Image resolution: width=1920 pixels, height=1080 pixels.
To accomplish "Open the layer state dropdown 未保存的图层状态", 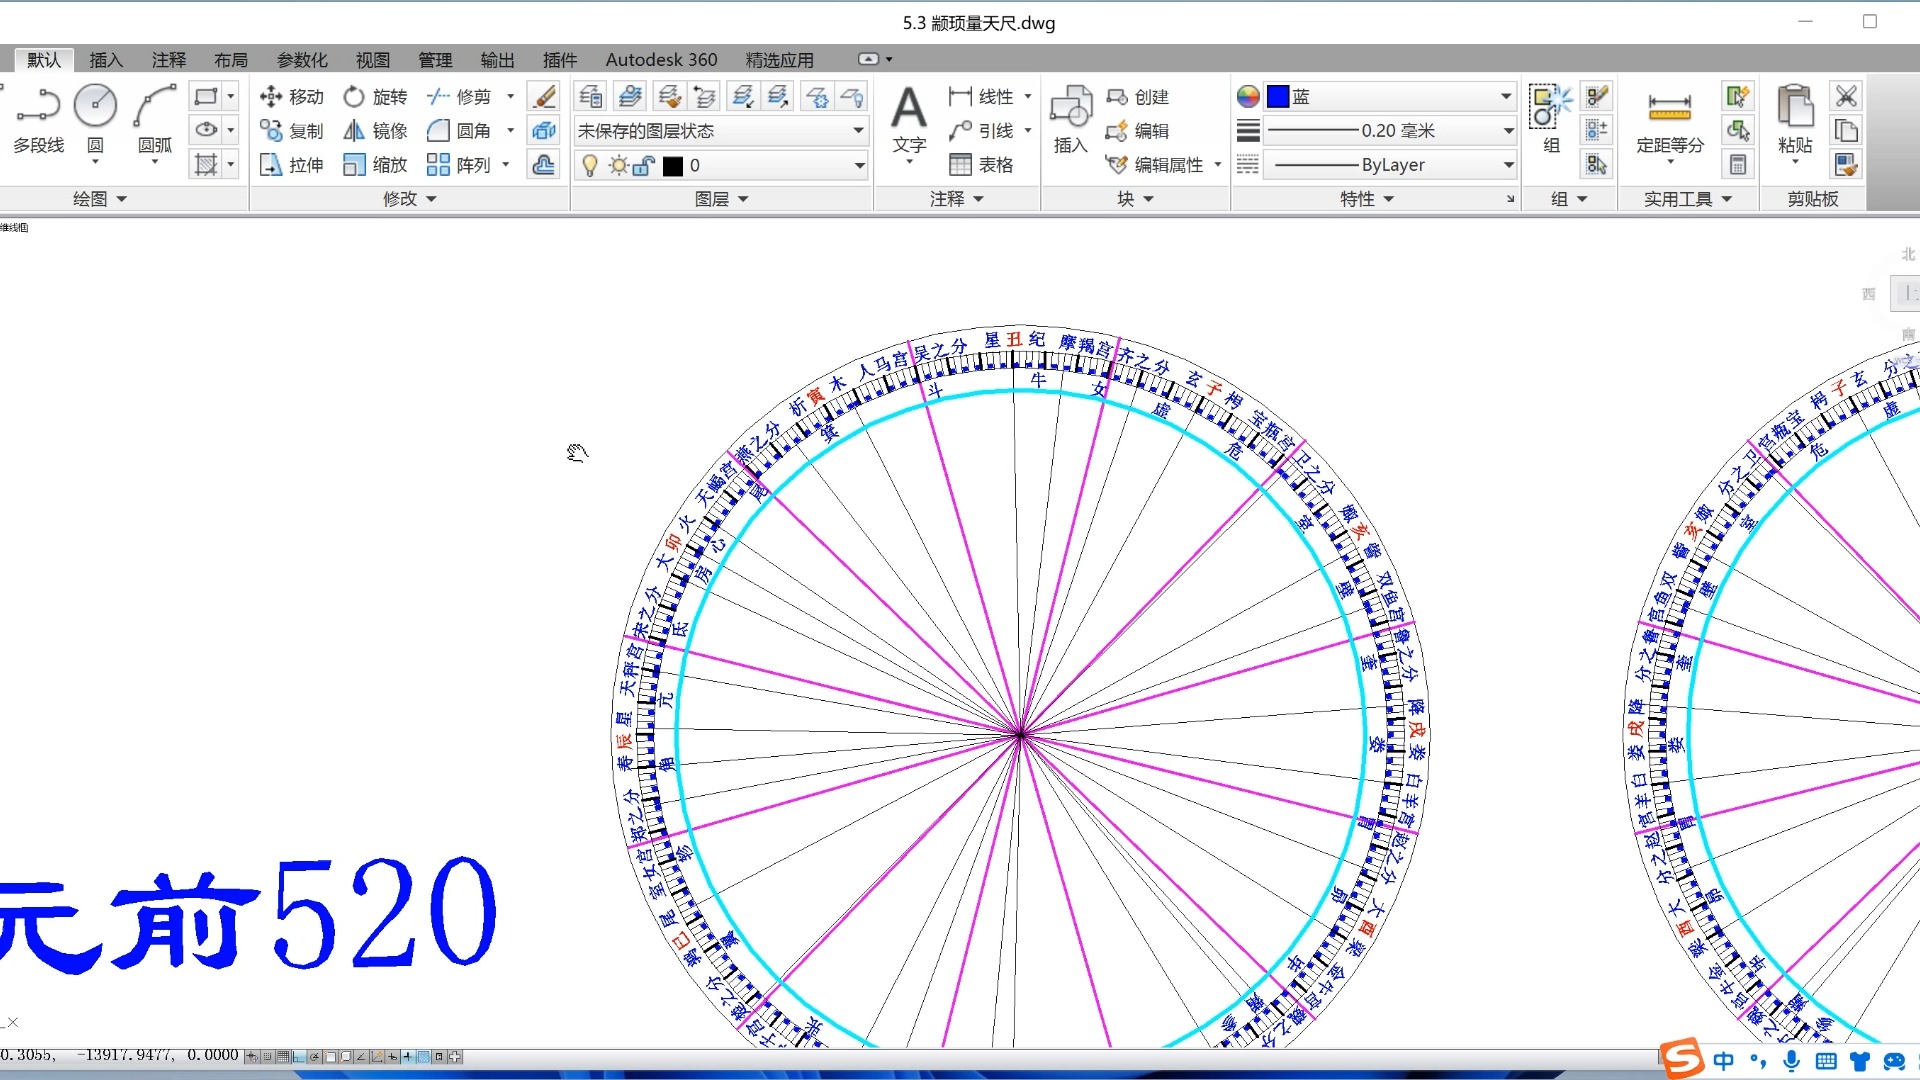I will (x=721, y=131).
